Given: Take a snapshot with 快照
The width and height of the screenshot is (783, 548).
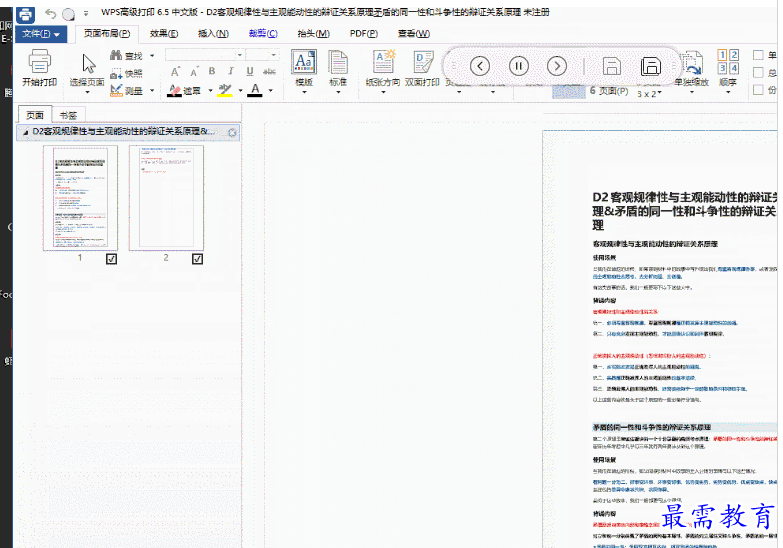Looking at the screenshot, I should coord(127,74).
